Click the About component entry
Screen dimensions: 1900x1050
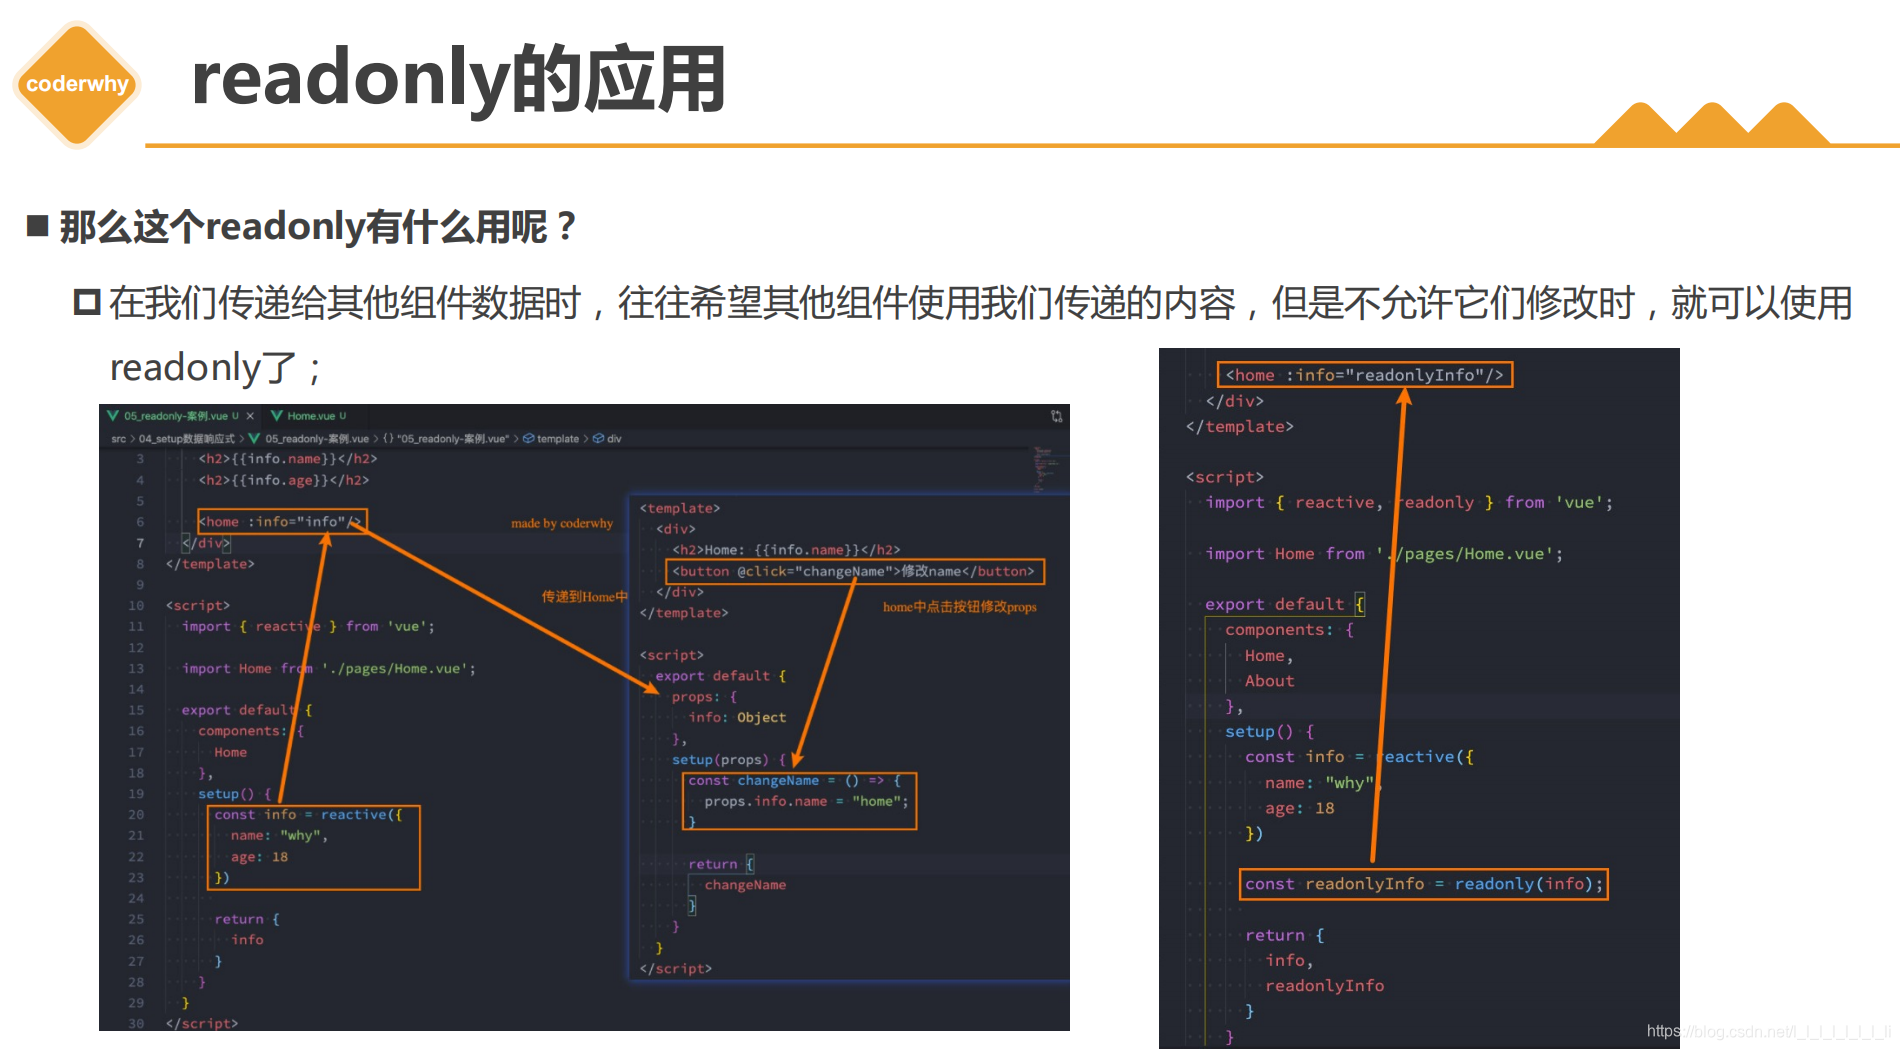(1269, 681)
